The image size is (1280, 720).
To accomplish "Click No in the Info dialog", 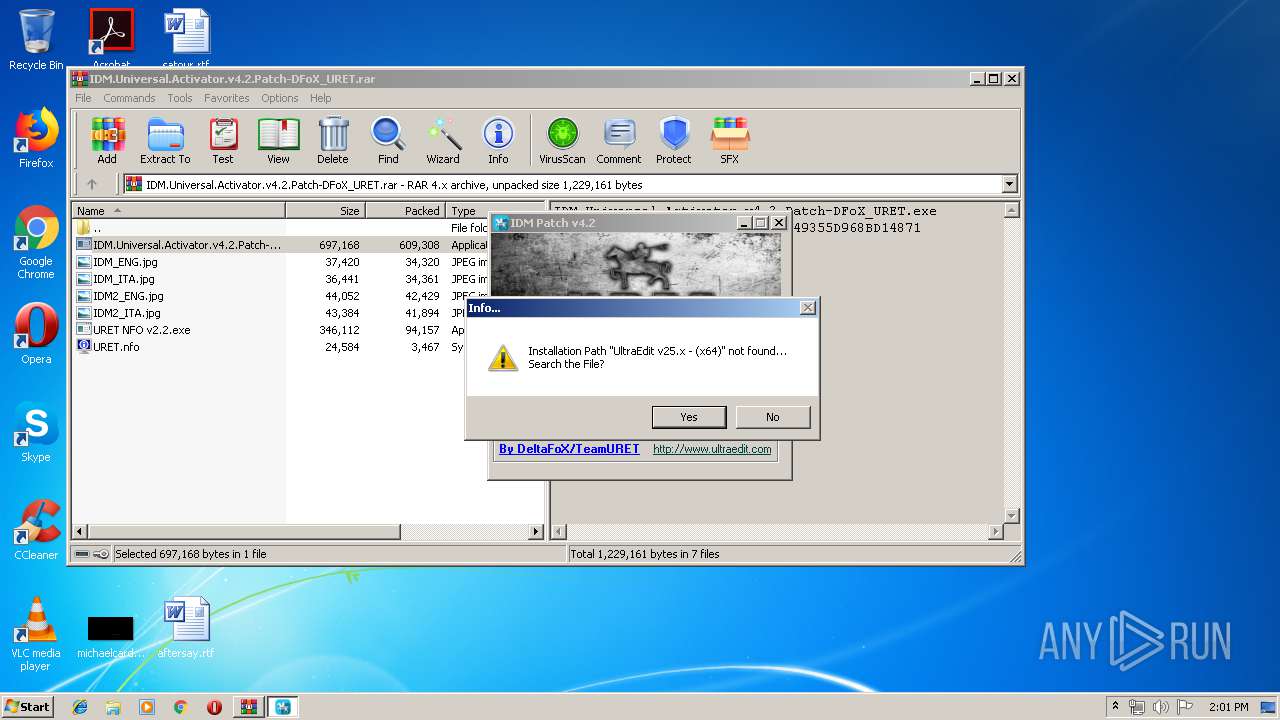I will pos(772,417).
